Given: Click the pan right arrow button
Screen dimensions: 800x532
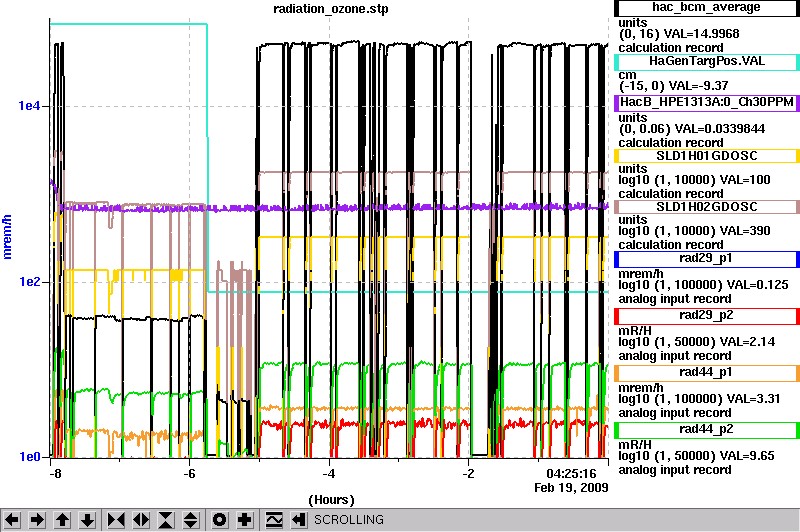Looking at the screenshot, I should click(x=37, y=520).
